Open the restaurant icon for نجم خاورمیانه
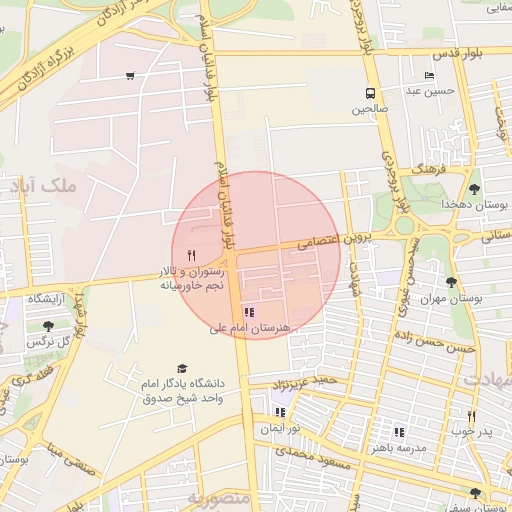 click(191, 255)
